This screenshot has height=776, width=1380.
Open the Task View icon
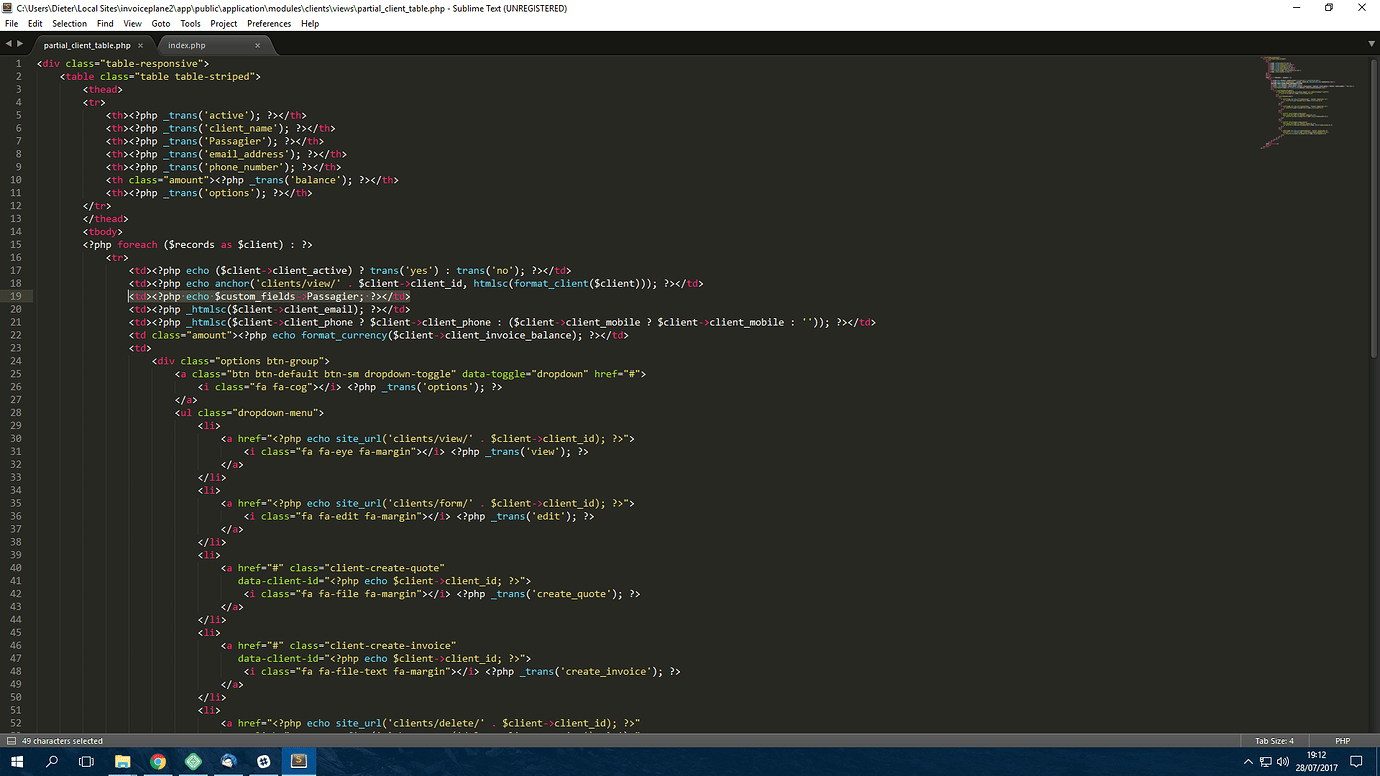coord(87,762)
